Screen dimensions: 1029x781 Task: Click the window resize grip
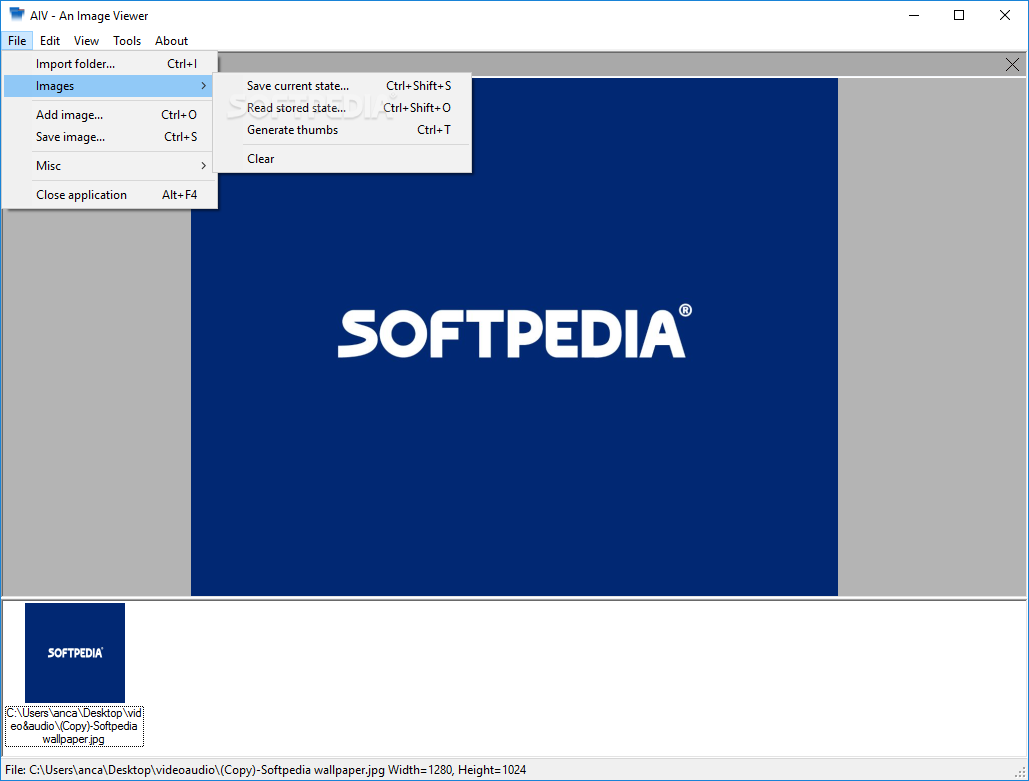[x=1020, y=772]
